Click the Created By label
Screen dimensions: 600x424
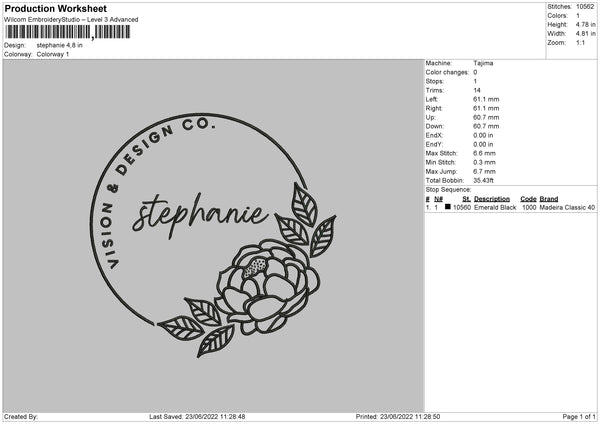coord(21,417)
